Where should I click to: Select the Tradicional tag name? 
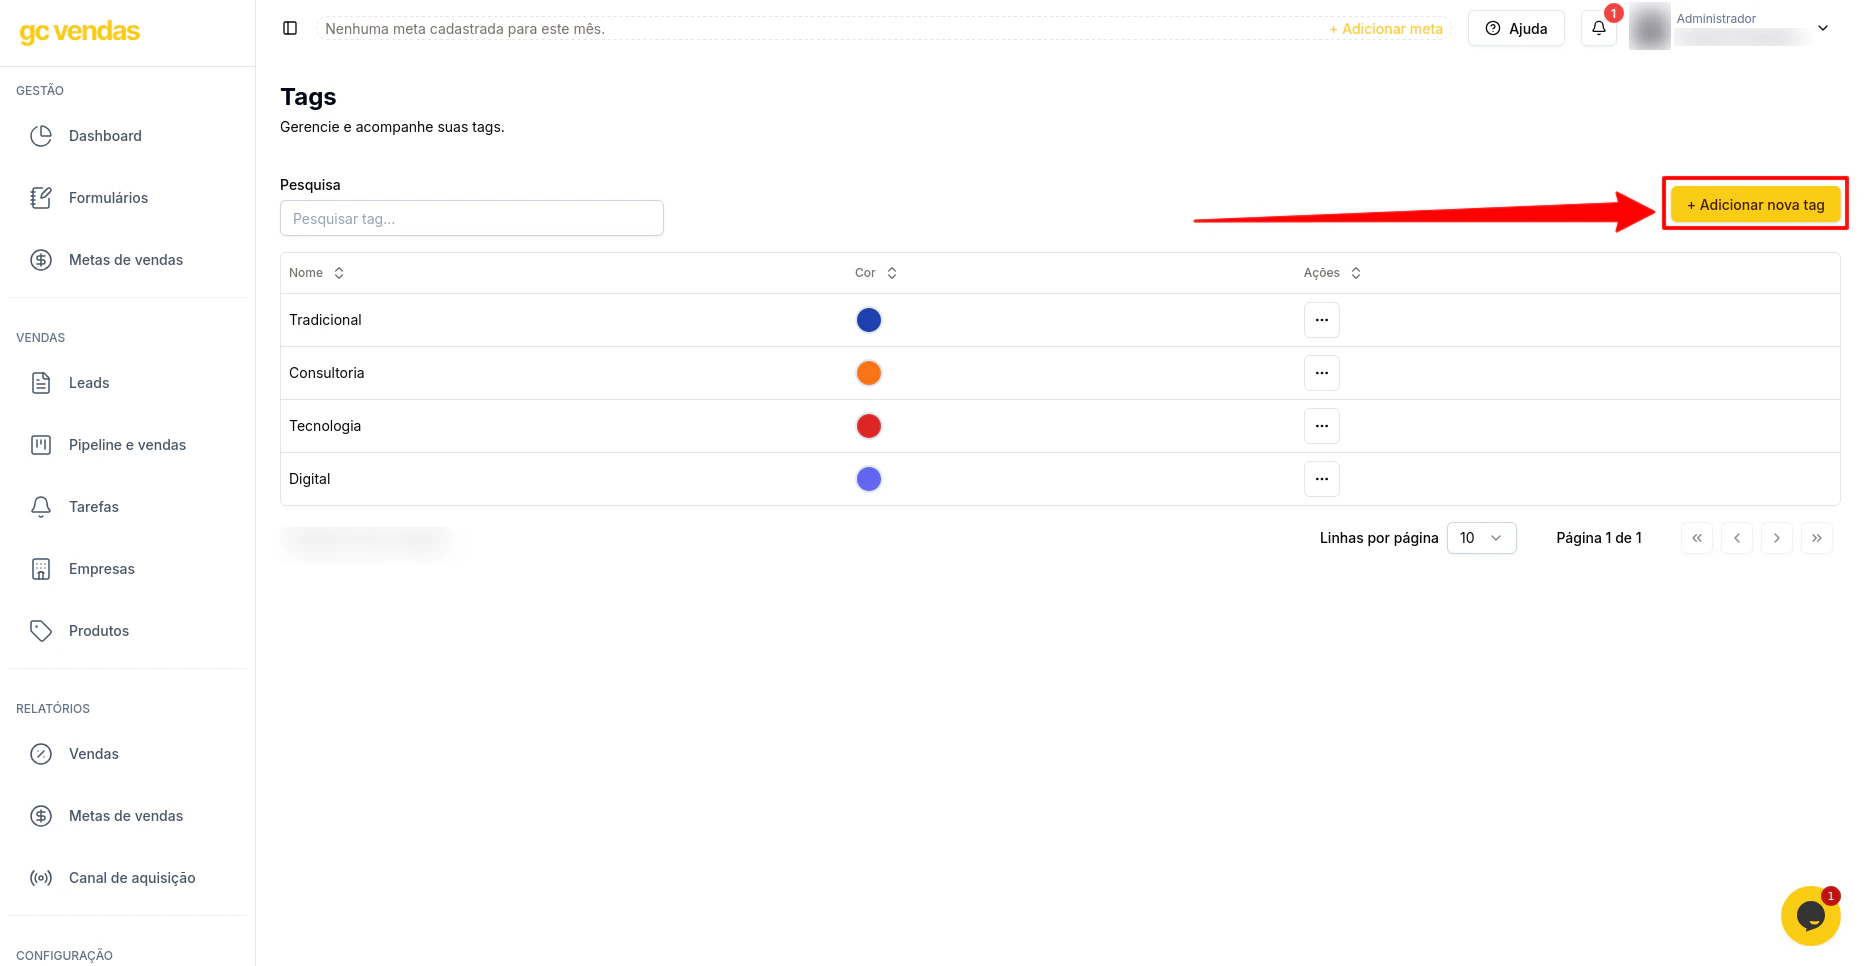point(325,320)
